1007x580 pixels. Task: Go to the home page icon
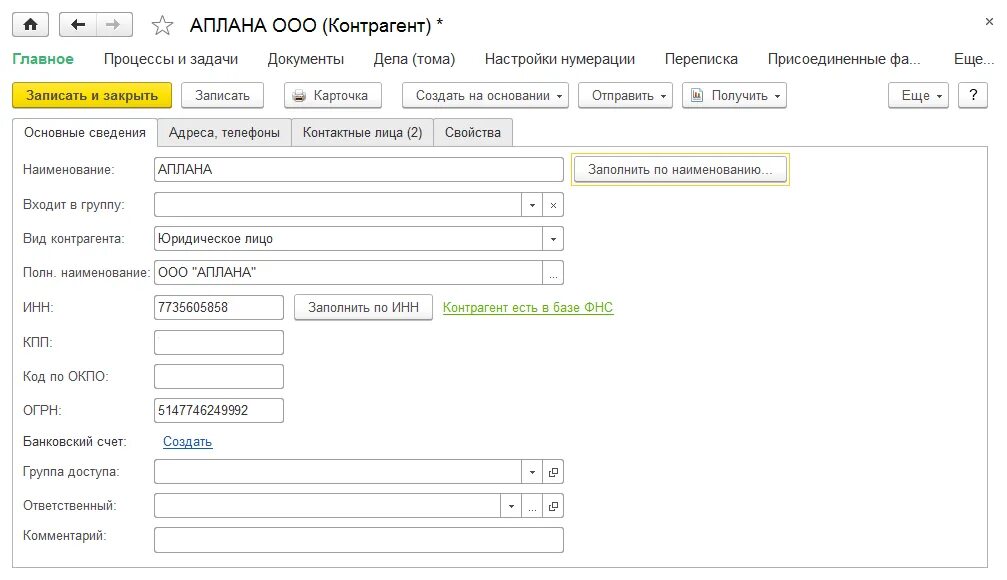click(x=30, y=25)
